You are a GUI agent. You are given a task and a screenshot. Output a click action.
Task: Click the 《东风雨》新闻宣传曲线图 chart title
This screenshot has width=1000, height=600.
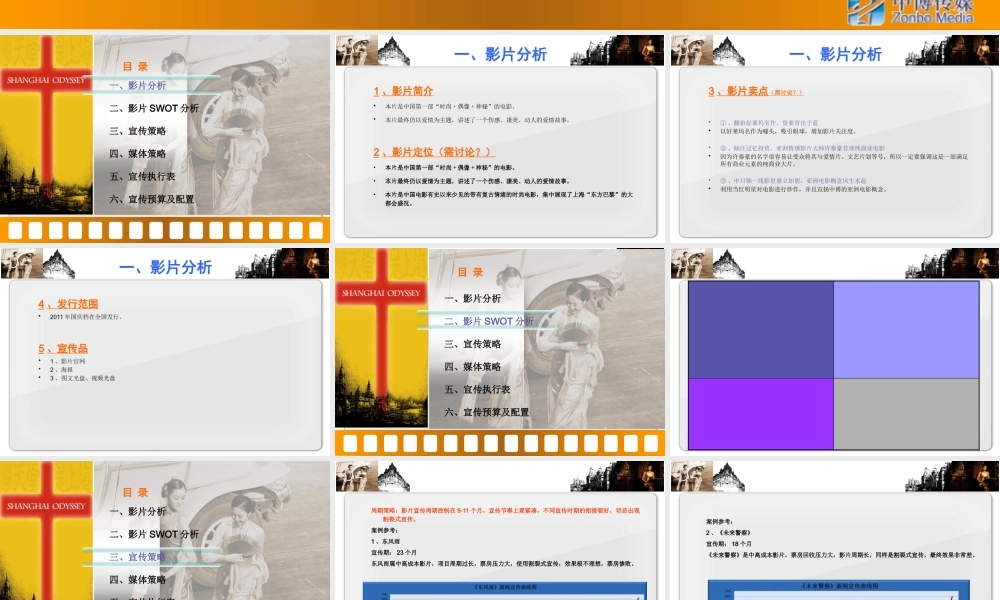pyautogui.click(x=505, y=587)
